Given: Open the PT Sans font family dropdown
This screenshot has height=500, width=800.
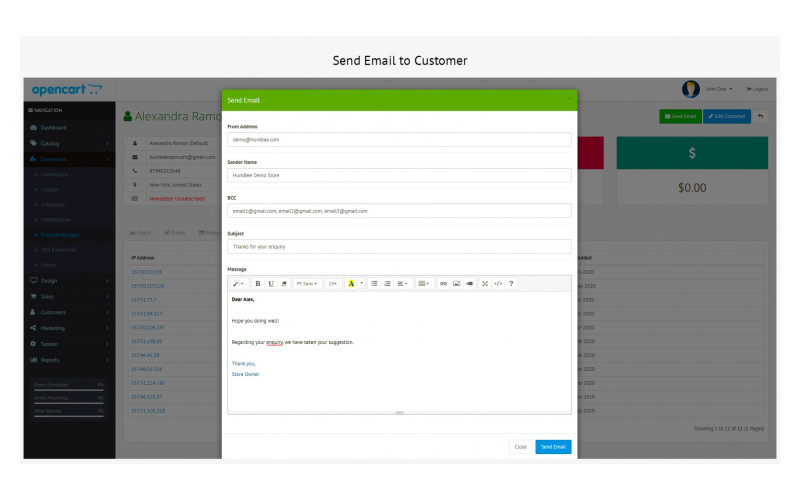Looking at the screenshot, I should point(307,284).
